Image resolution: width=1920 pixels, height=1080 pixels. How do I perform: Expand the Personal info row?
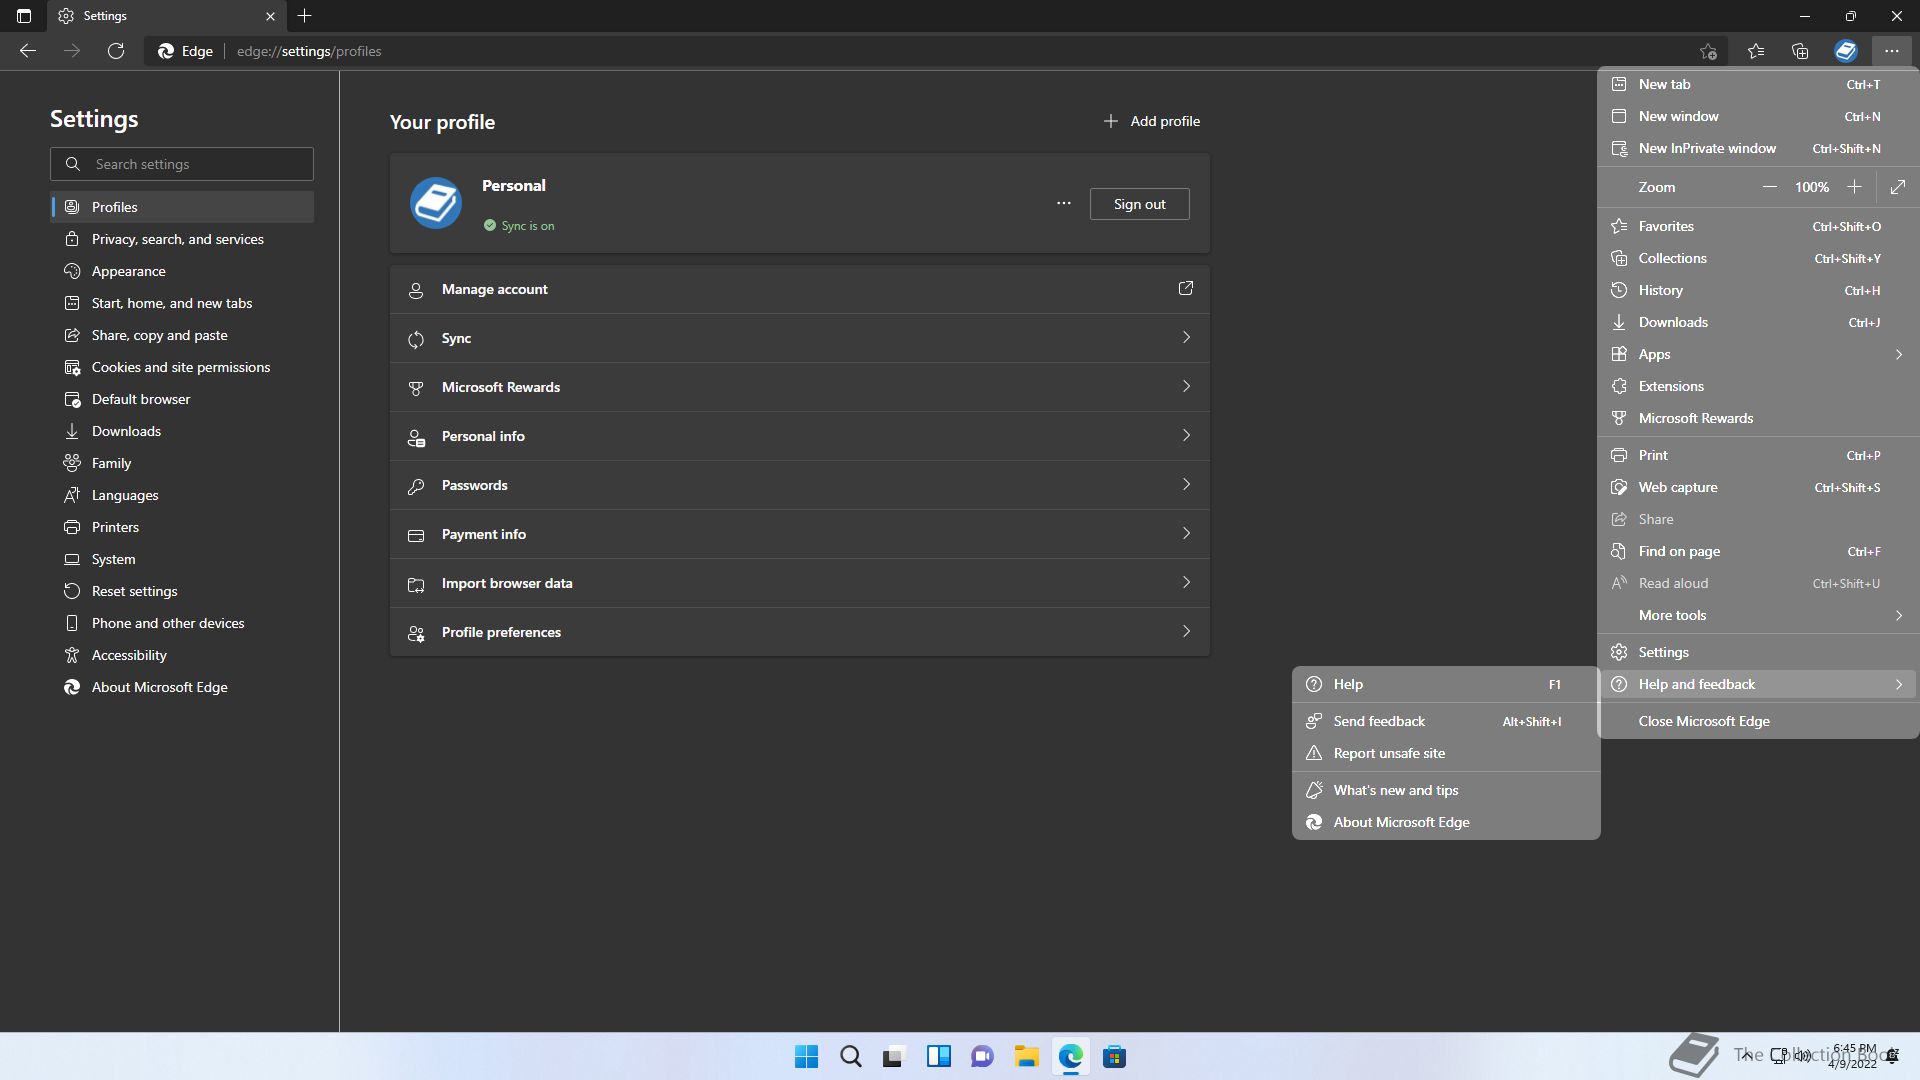pyautogui.click(x=800, y=436)
